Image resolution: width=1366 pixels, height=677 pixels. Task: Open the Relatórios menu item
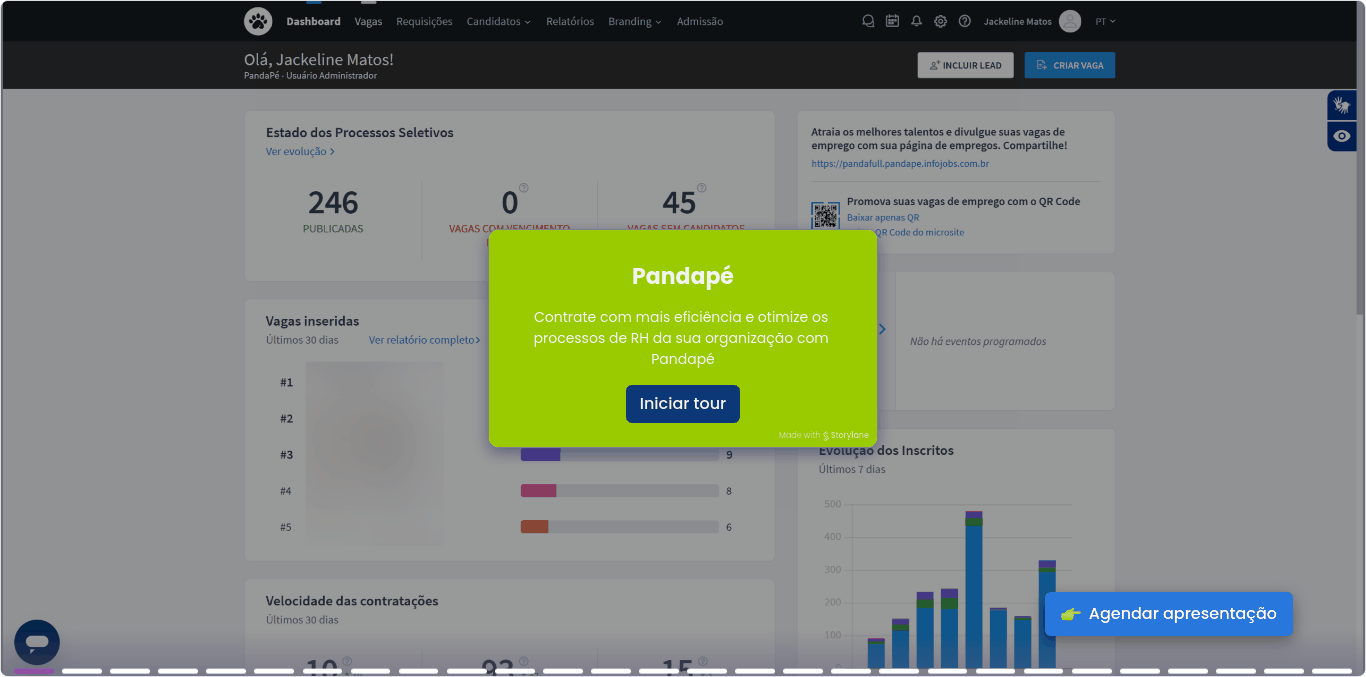pyautogui.click(x=570, y=21)
